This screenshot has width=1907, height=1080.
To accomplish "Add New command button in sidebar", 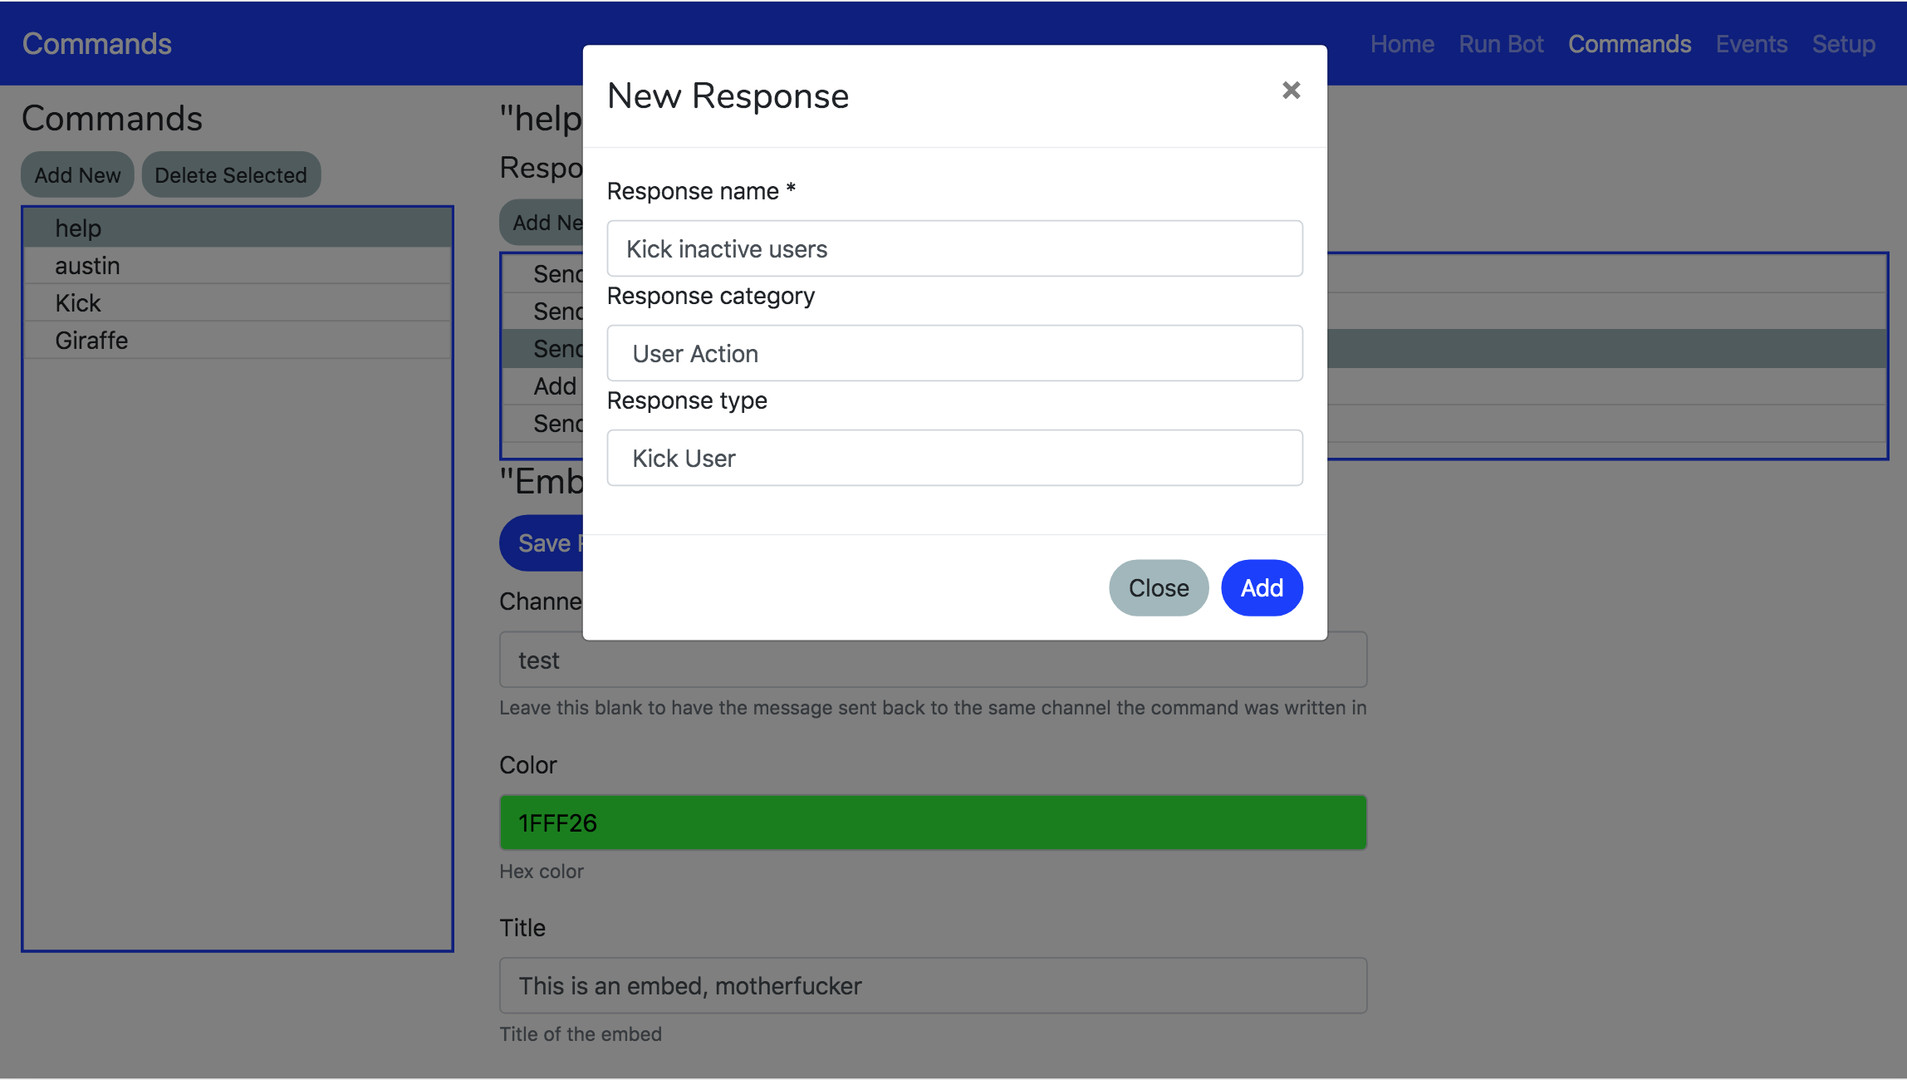I will tap(77, 175).
